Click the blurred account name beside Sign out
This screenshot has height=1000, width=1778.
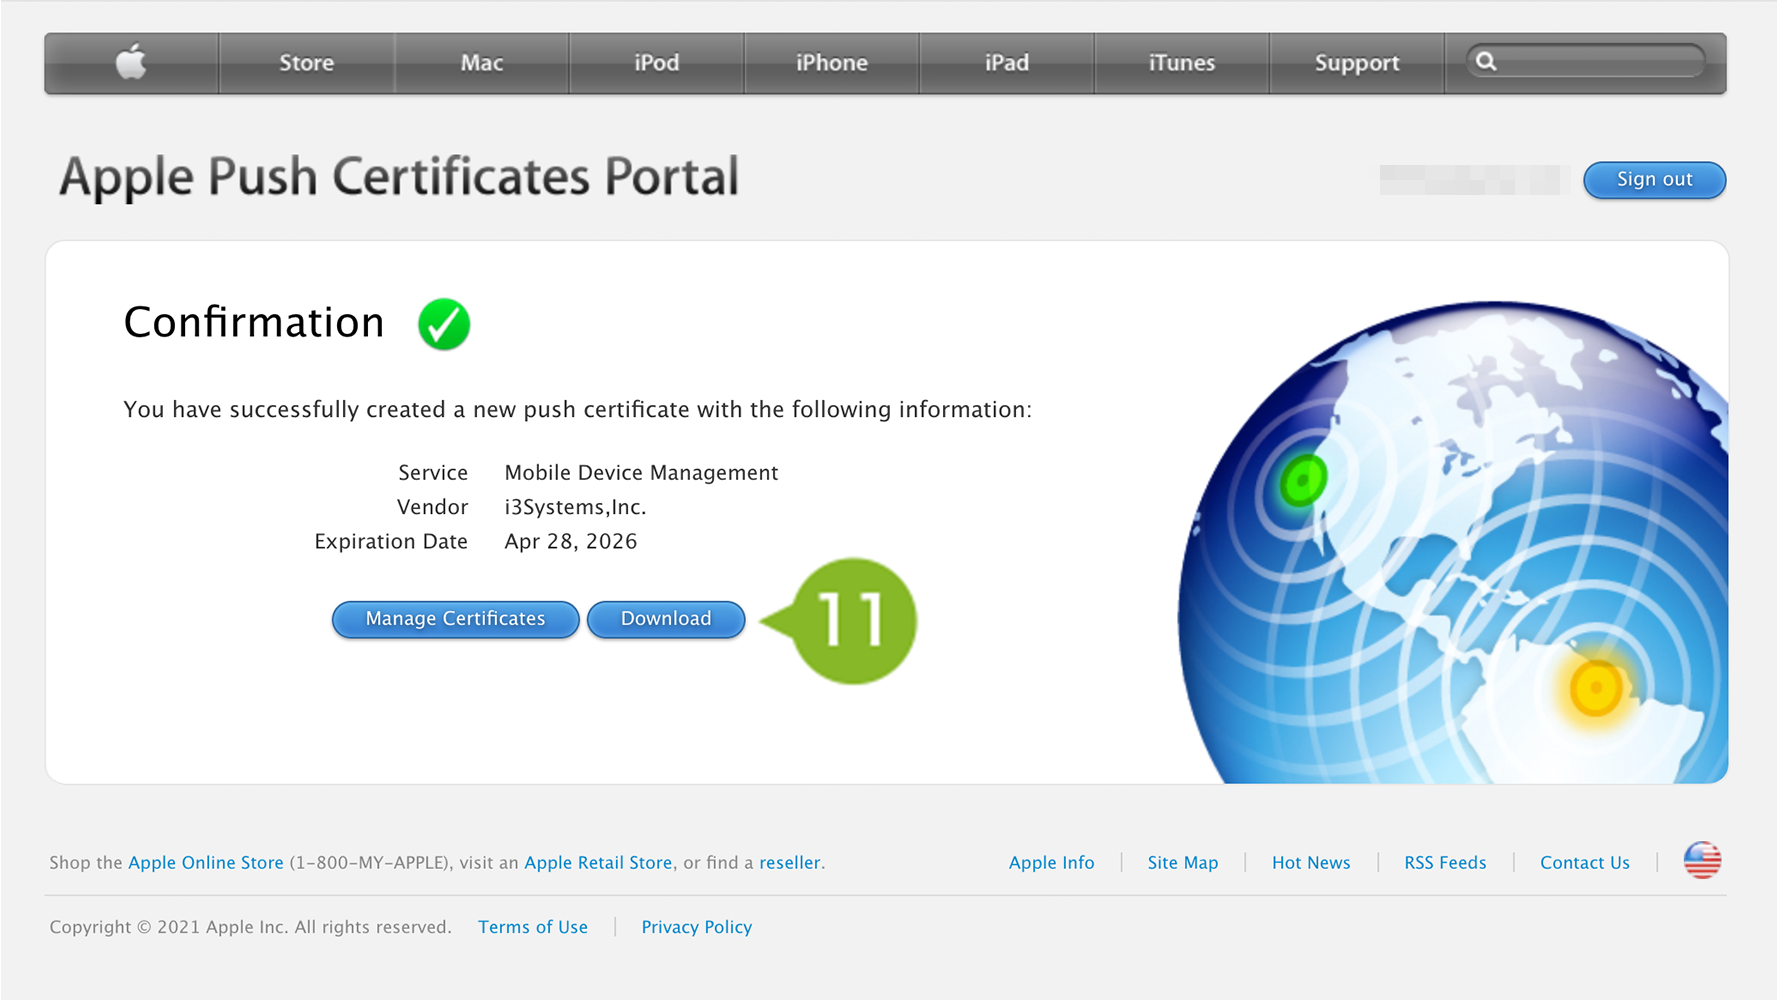tap(1469, 180)
